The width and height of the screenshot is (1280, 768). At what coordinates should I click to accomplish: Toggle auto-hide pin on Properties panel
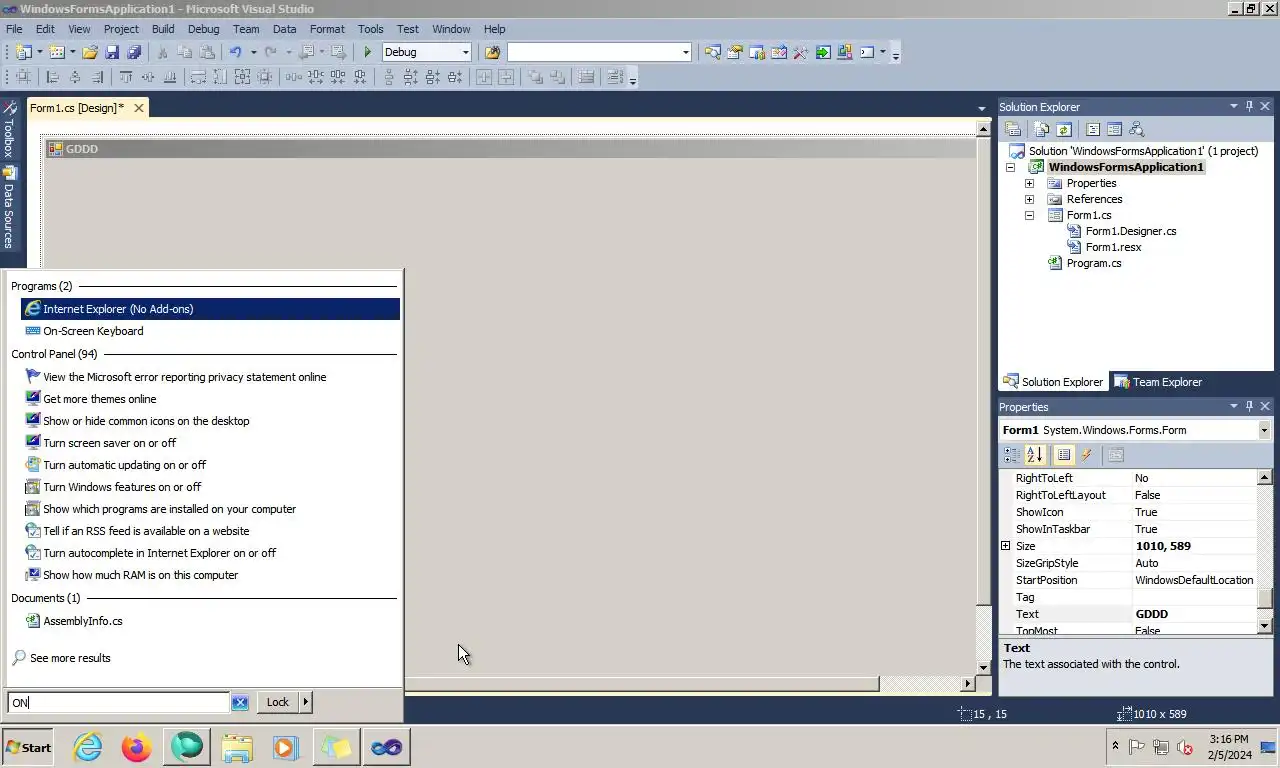[x=1249, y=406]
